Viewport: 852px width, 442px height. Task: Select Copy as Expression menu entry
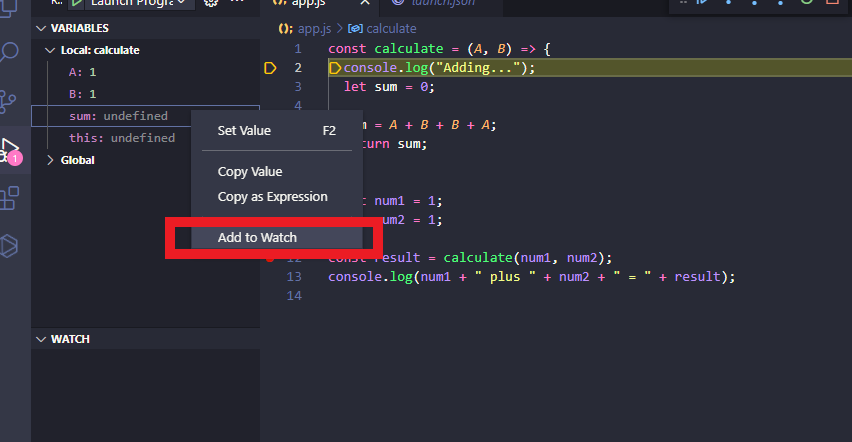click(x=272, y=197)
